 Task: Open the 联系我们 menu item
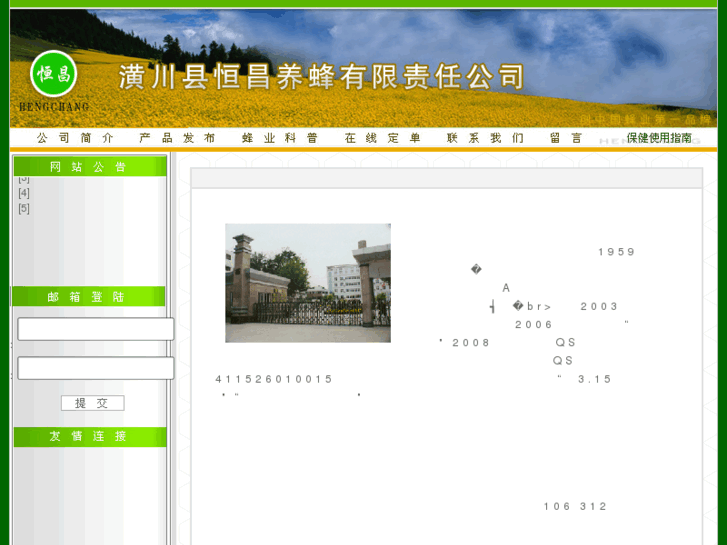485,138
